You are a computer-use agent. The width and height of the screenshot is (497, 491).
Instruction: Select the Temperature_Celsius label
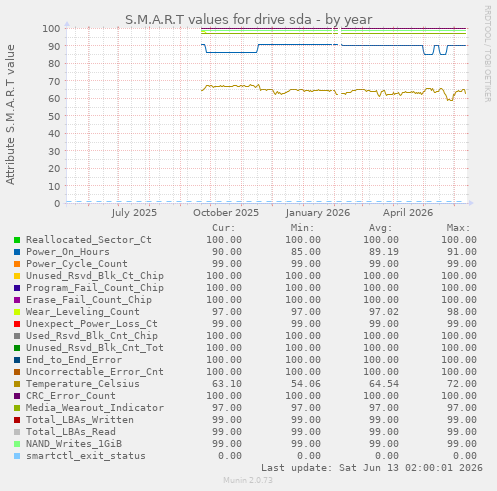coord(83,384)
